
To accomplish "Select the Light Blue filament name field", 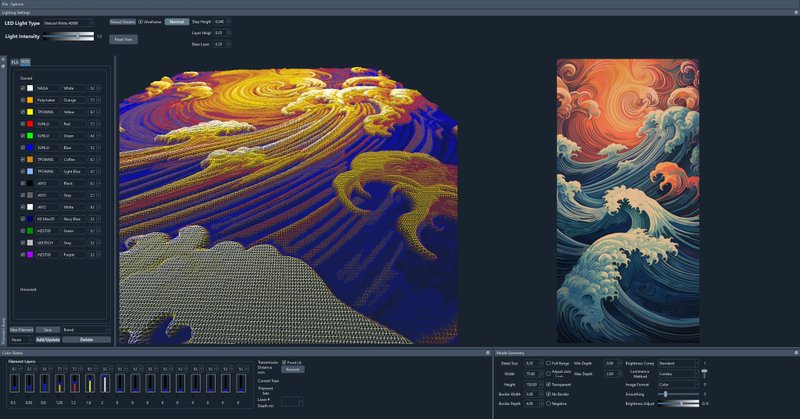I will (x=73, y=171).
